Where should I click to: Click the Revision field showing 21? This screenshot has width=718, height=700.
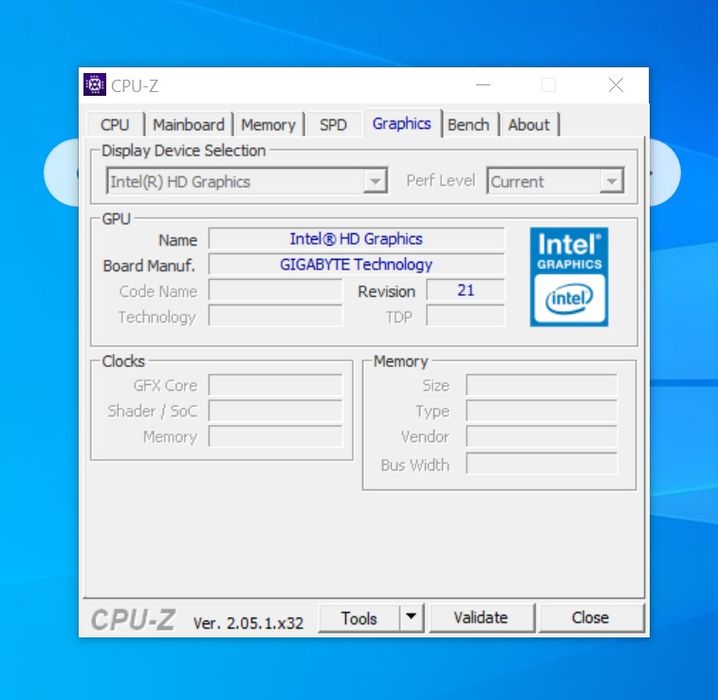click(x=466, y=290)
